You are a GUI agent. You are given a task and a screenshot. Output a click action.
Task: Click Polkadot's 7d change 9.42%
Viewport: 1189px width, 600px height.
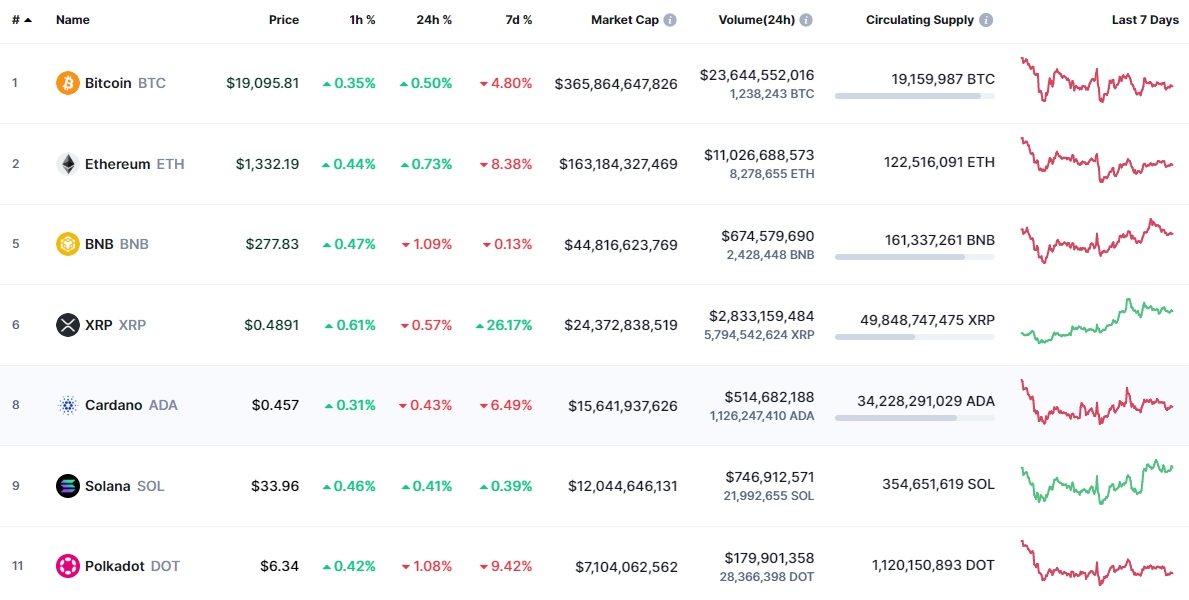(506, 567)
